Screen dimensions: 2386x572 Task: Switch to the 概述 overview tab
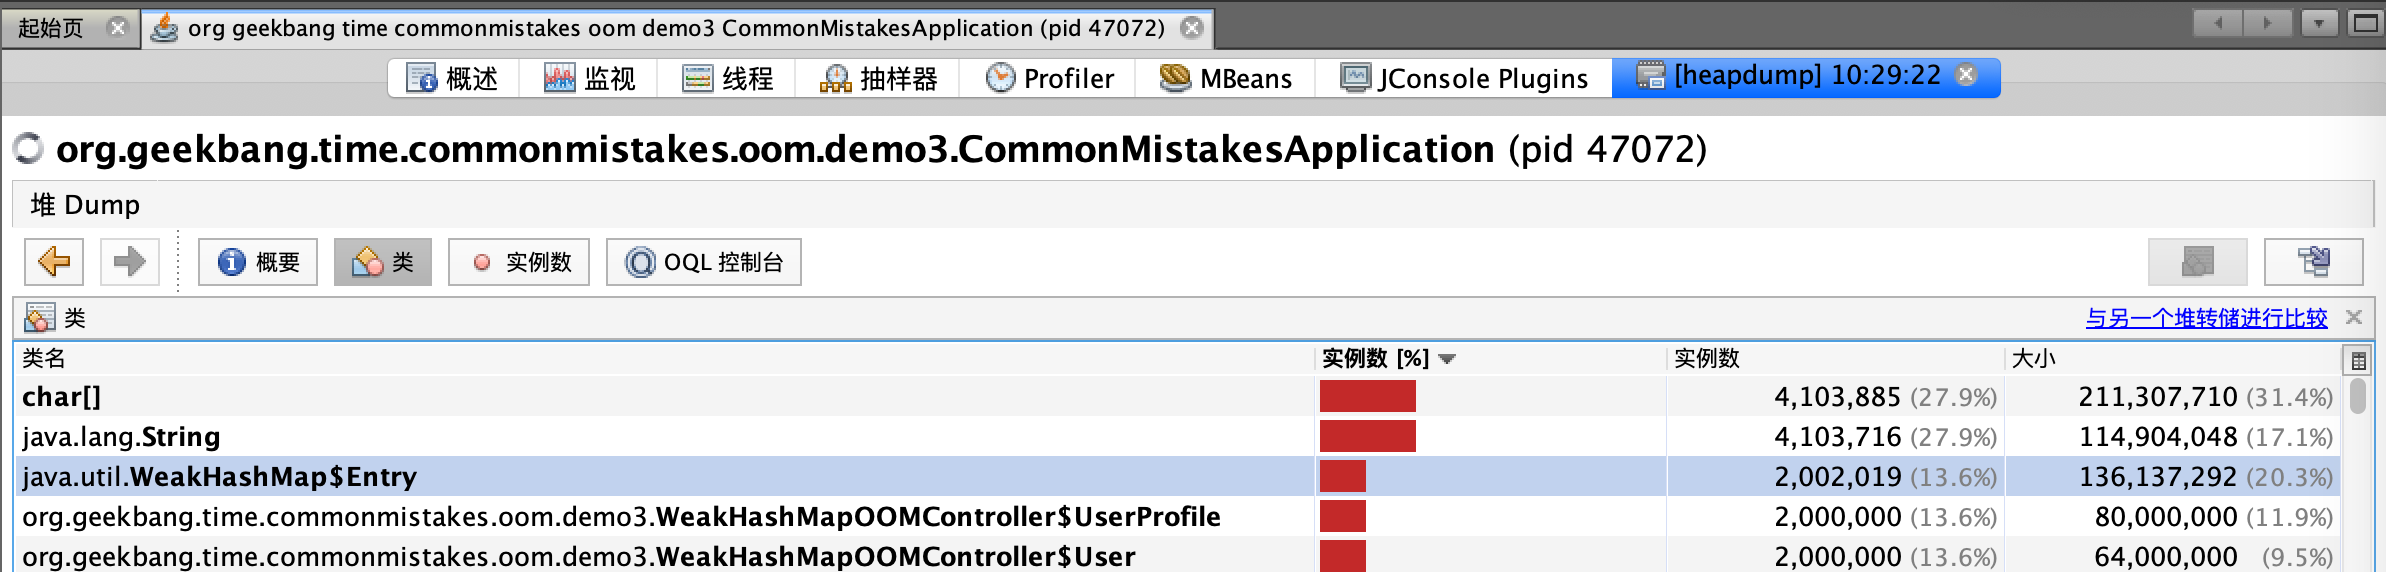click(x=453, y=78)
